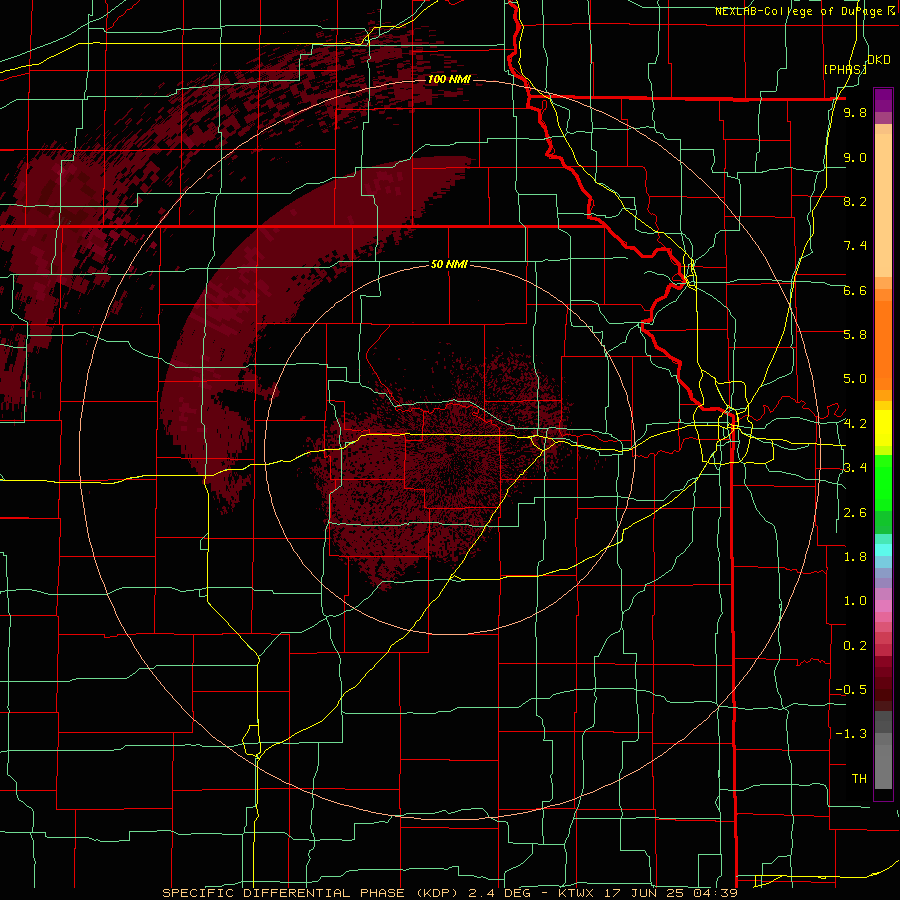The width and height of the screenshot is (900, 900).
Task: Pick the orange swatch in the color bar
Action: [x=883, y=345]
